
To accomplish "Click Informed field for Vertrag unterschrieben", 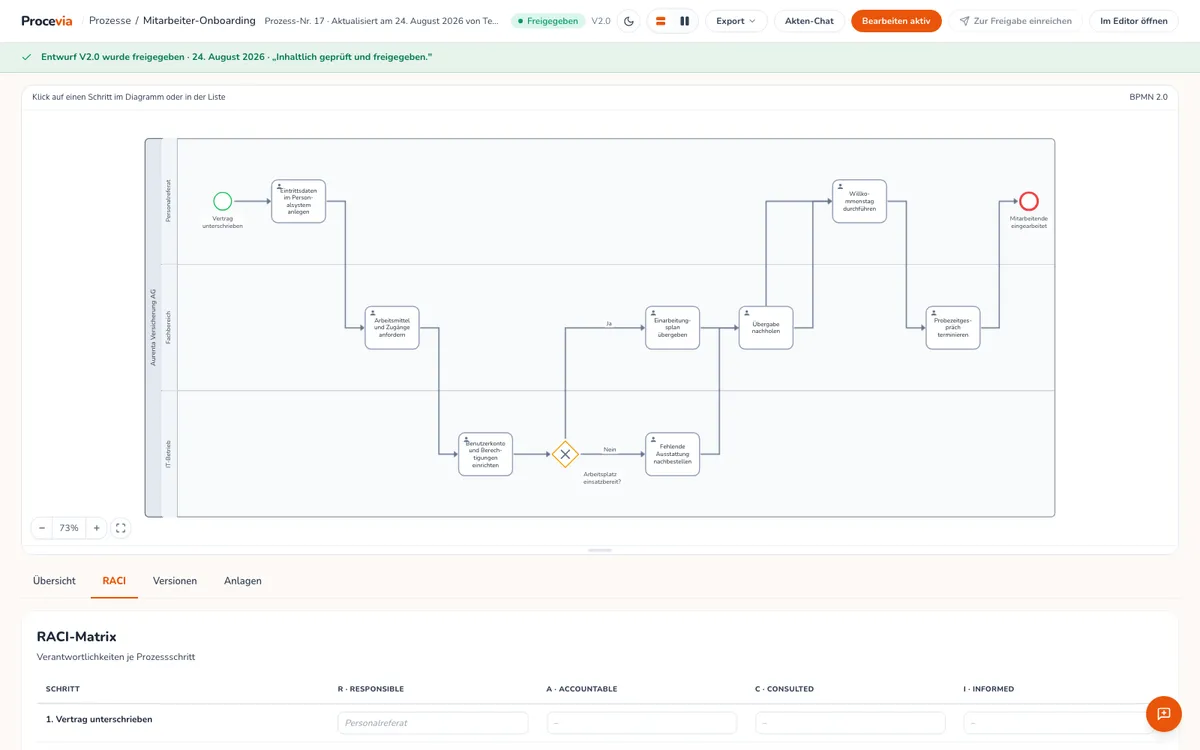I will 1059,723.
